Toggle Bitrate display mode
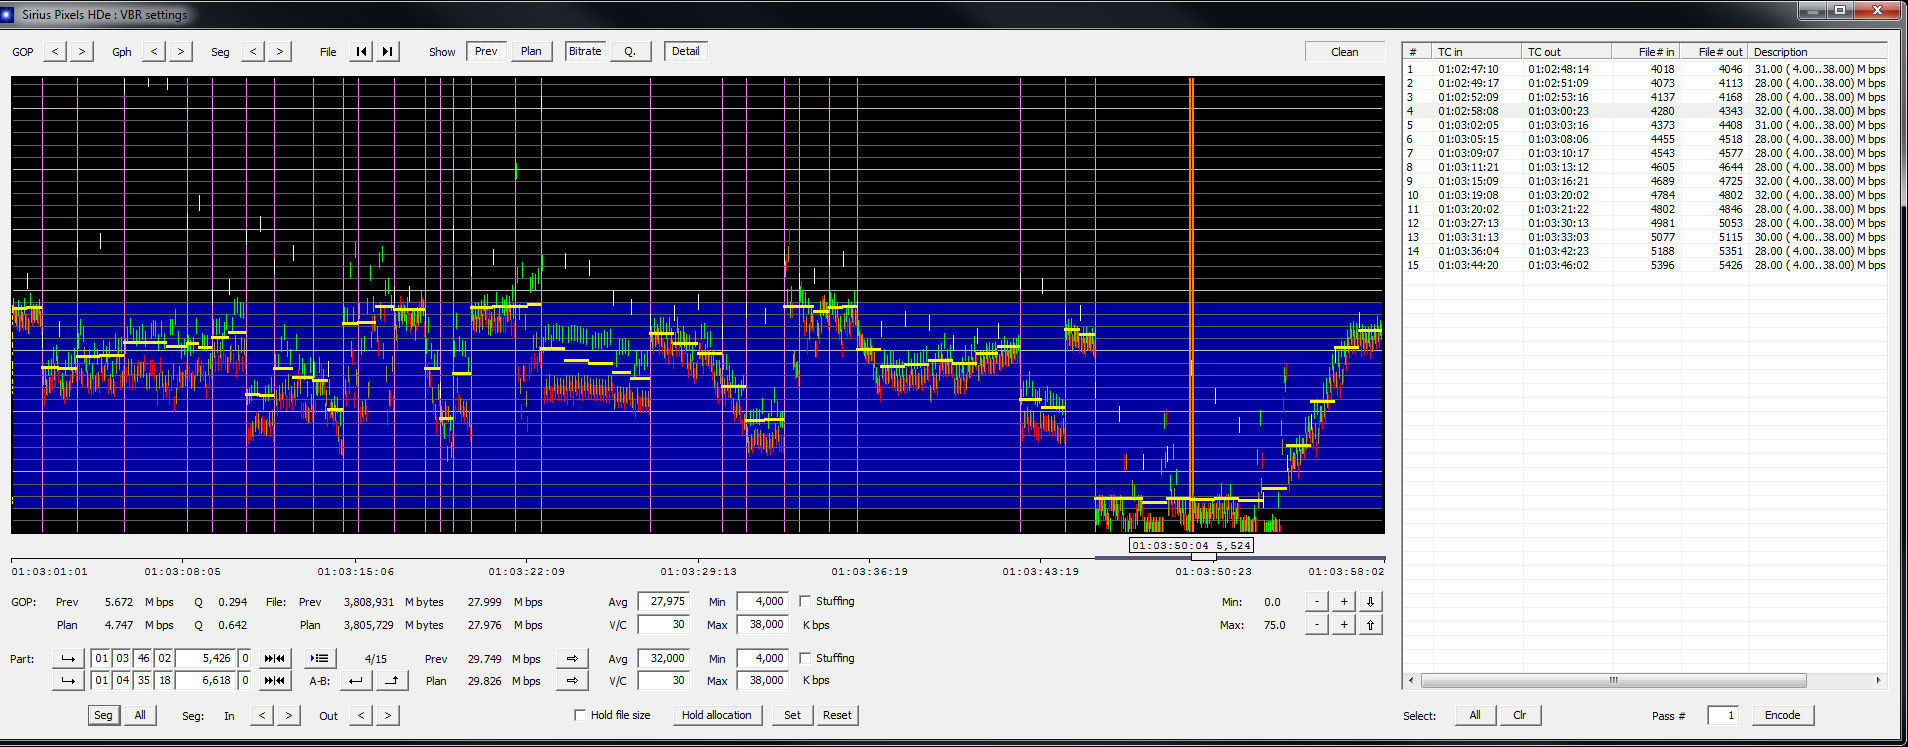Viewport: 1908px width, 747px height. coord(585,51)
